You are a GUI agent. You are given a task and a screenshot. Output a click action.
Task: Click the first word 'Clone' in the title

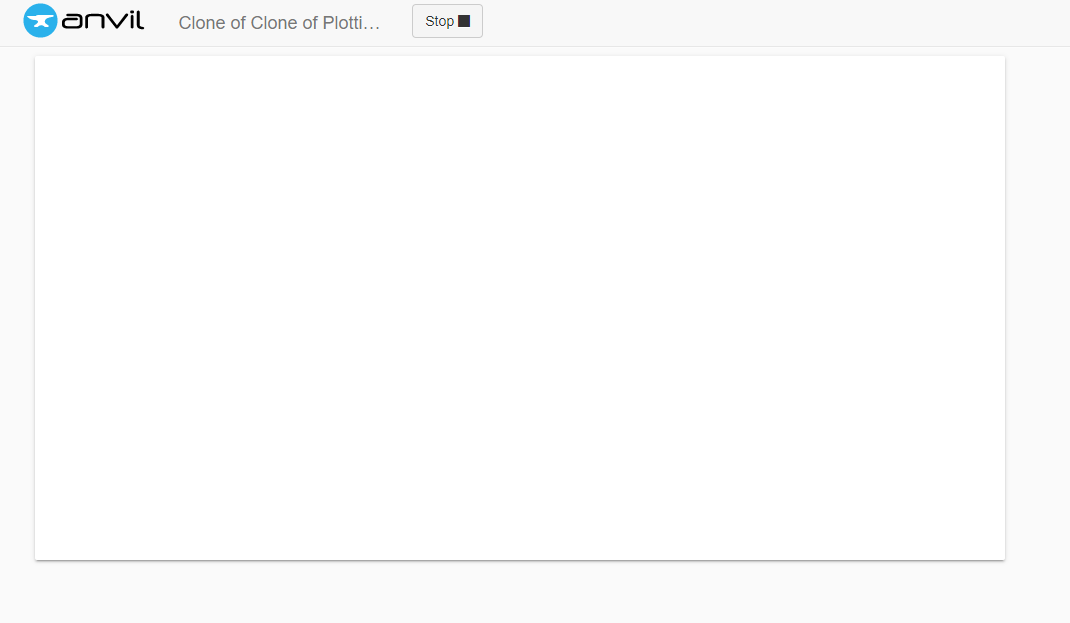coord(202,23)
